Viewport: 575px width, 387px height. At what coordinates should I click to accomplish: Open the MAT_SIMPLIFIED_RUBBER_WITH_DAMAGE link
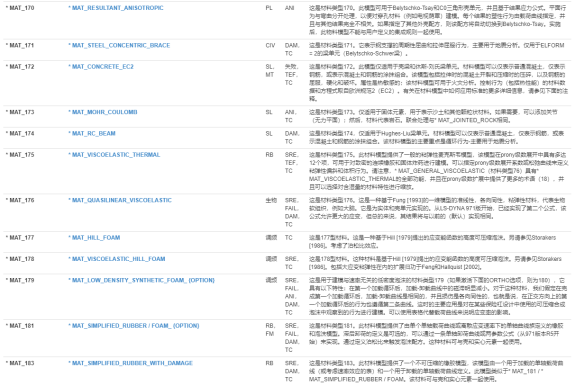[130, 363]
